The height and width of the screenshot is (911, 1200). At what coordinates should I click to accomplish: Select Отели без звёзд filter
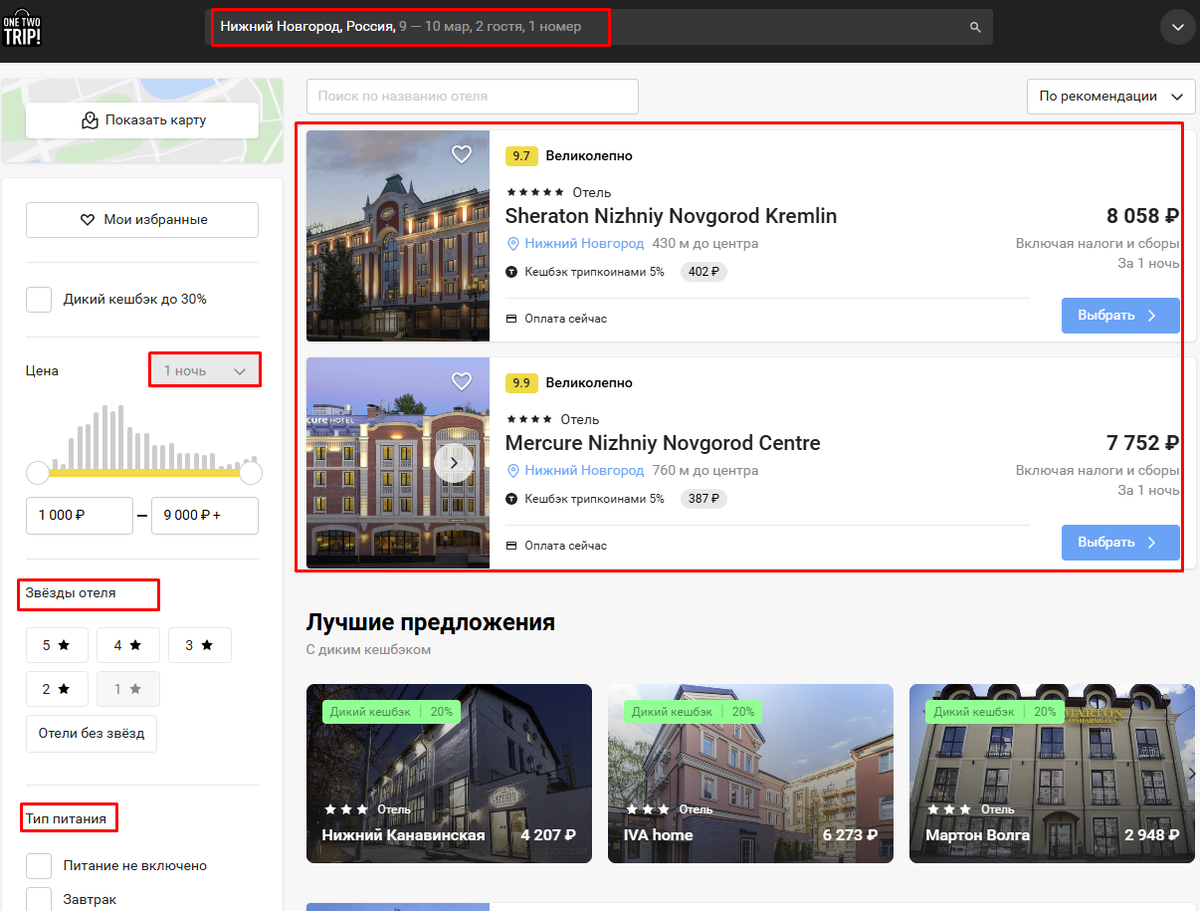91,733
